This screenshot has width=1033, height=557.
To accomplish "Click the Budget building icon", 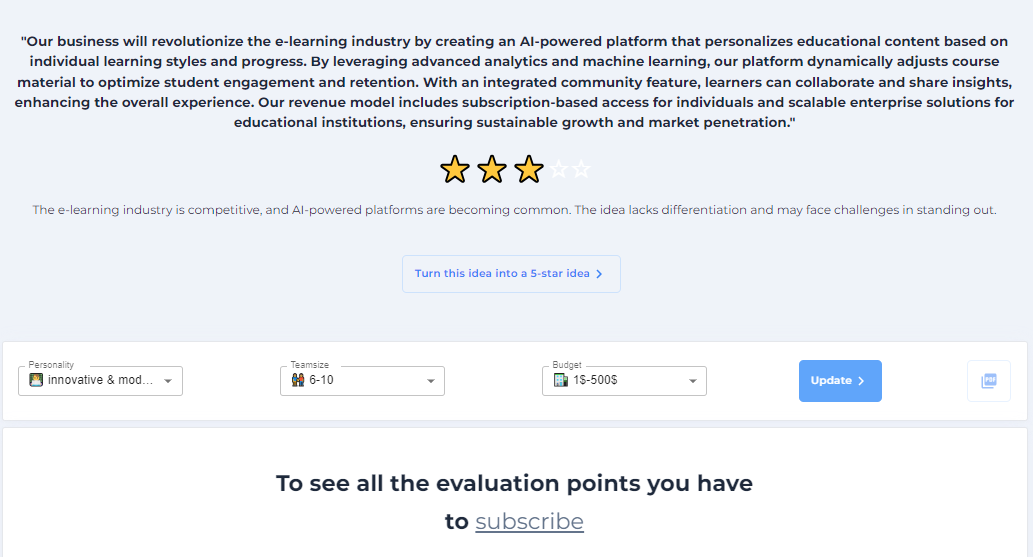I will 560,380.
